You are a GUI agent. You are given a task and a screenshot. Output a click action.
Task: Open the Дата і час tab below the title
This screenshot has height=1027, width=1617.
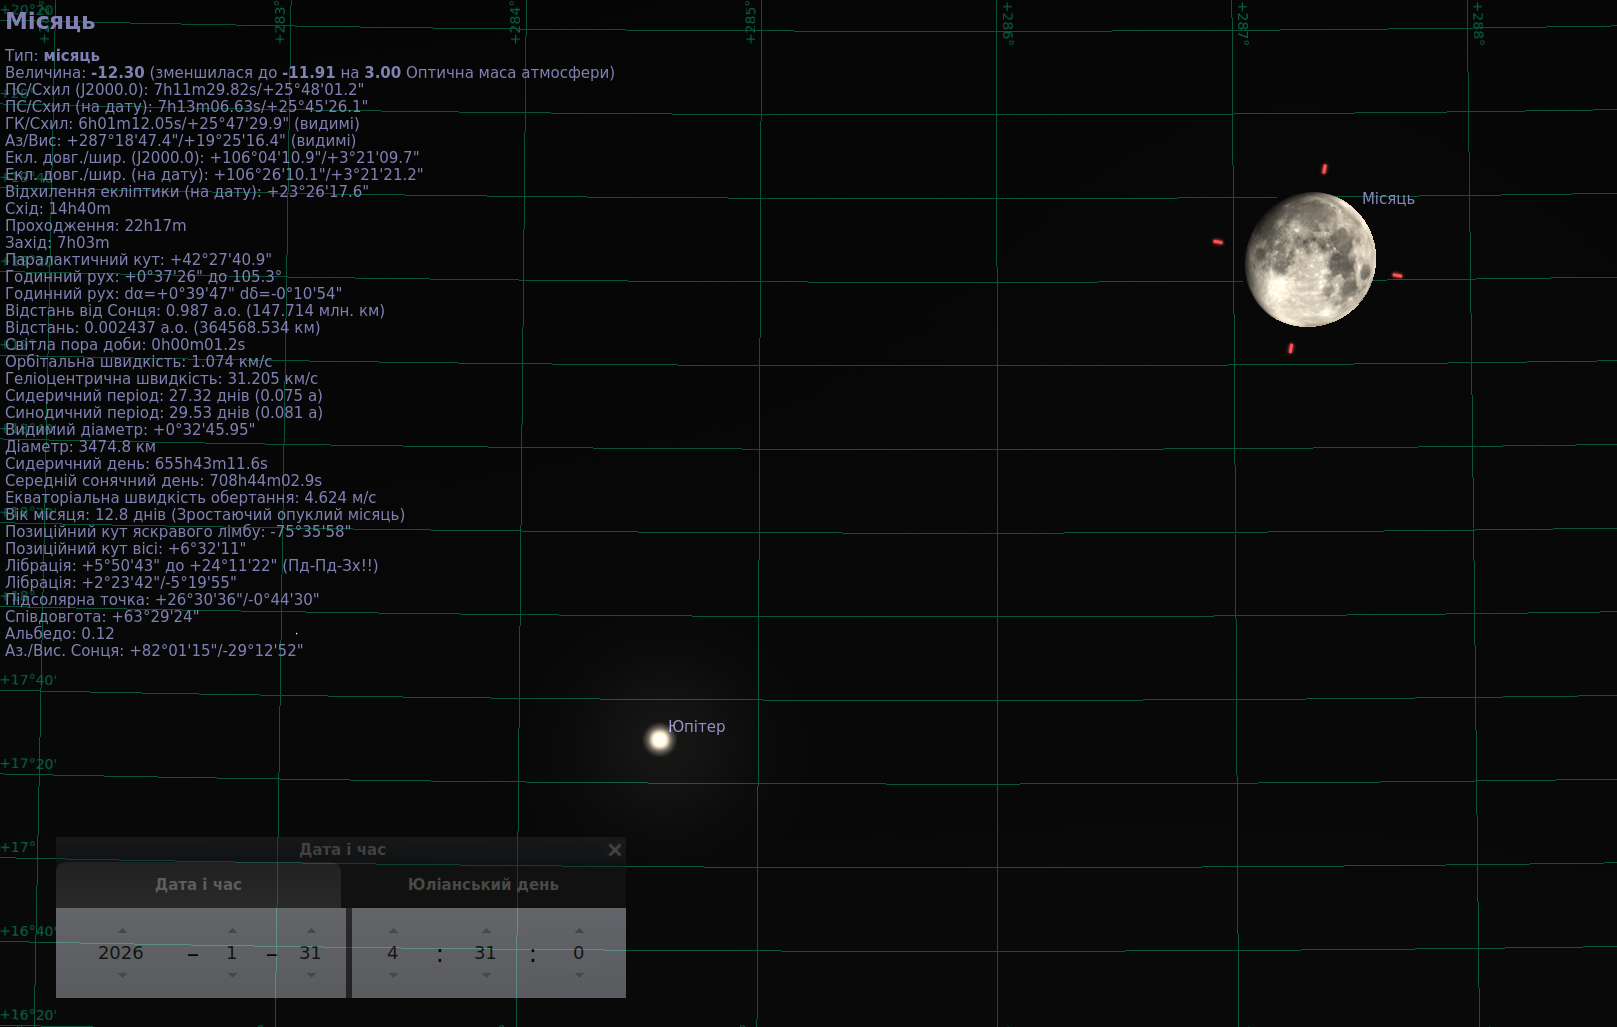coord(198,885)
